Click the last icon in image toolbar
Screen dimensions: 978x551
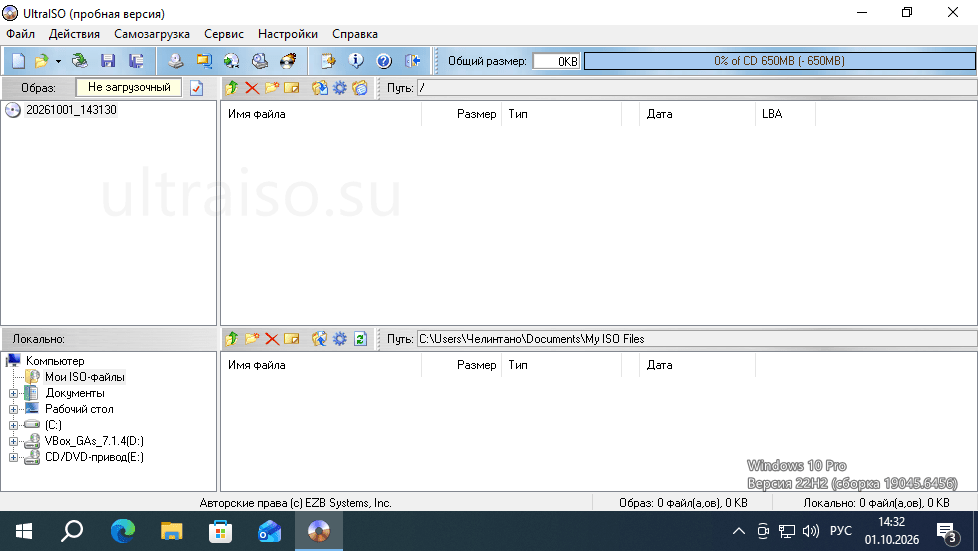[x=360, y=88]
